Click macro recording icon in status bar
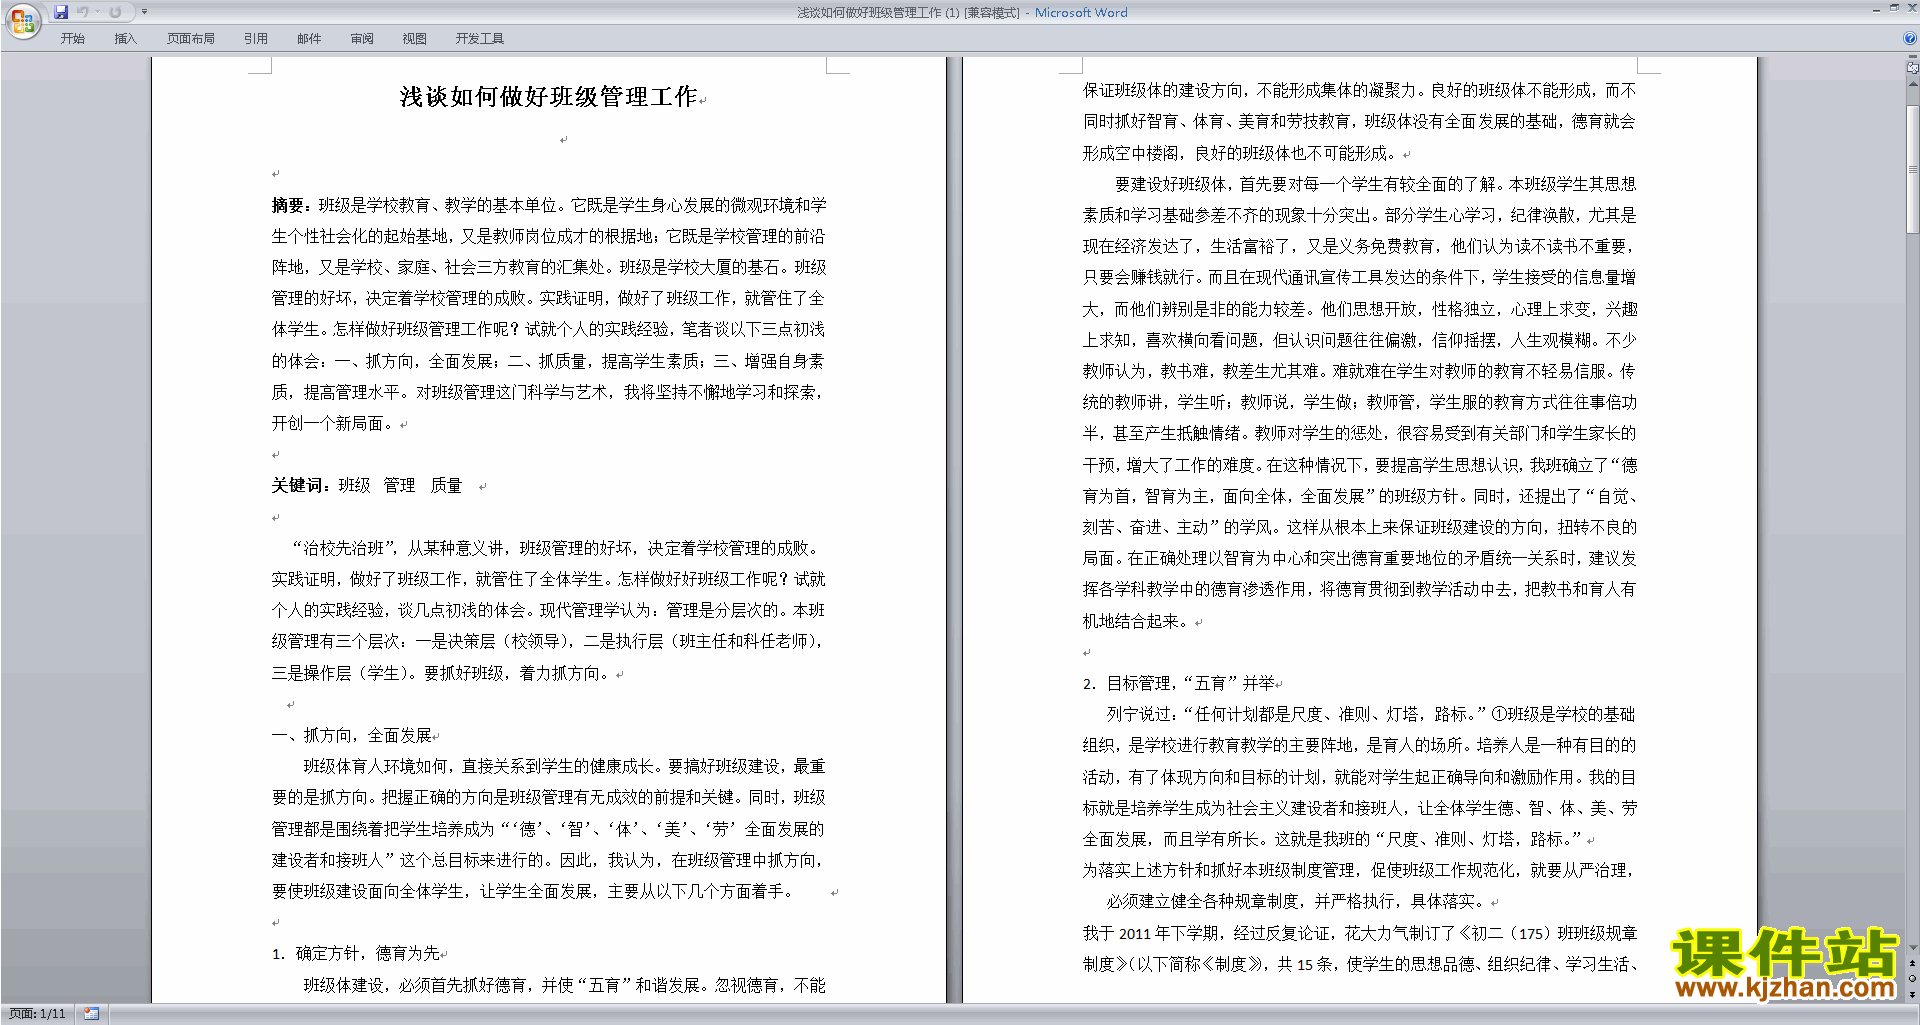Viewport: 1920px width, 1025px height. pyautogui.click(x=92, y=1014)
